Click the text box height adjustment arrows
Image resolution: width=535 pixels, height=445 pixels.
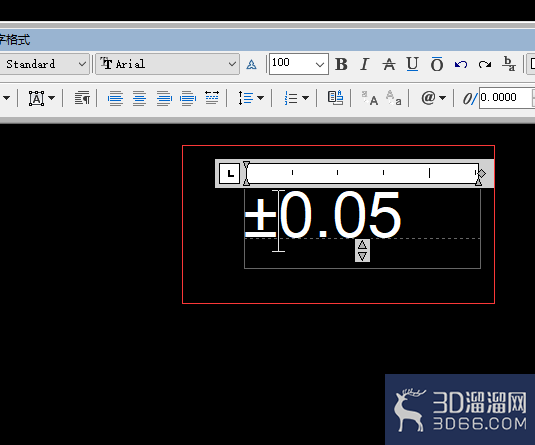pos(362,251)
